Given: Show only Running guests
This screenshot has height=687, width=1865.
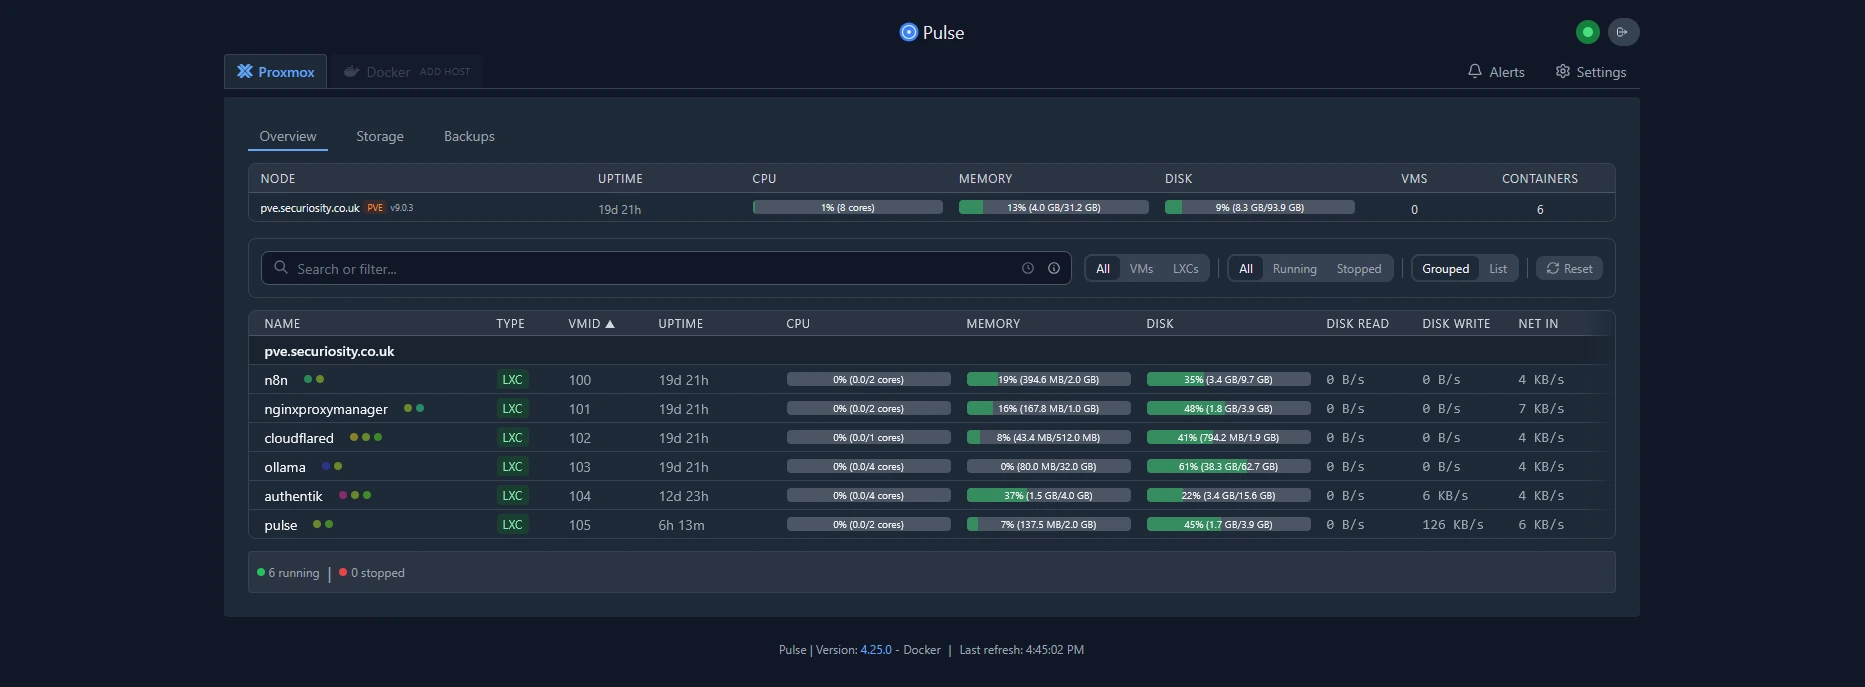Looking at the screenshot, I should [x=1294, y=269].
